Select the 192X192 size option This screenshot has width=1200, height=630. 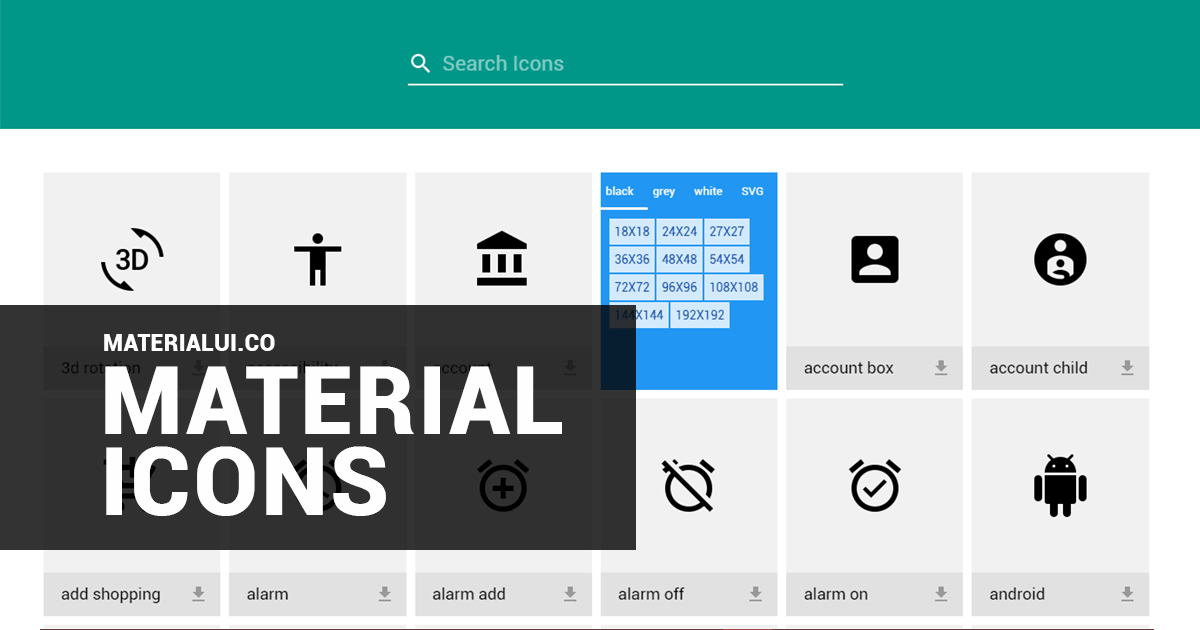click(698, 314)
